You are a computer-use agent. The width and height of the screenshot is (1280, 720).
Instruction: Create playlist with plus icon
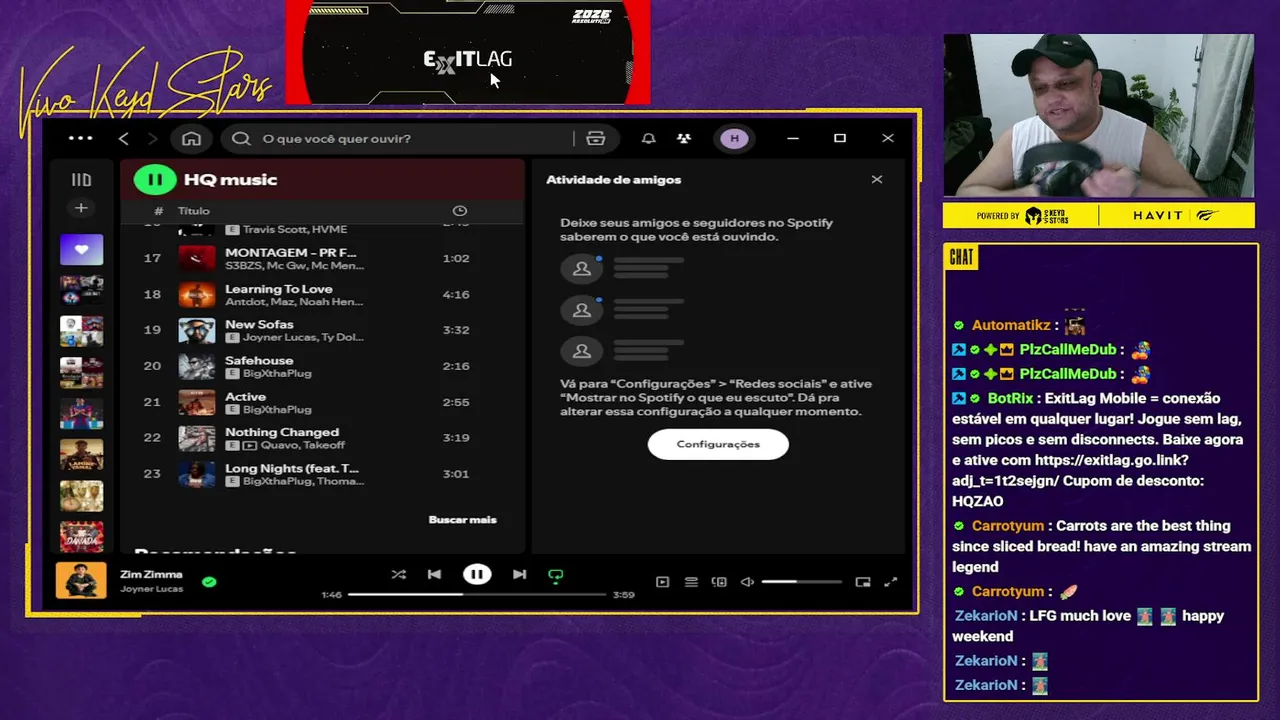81,208
